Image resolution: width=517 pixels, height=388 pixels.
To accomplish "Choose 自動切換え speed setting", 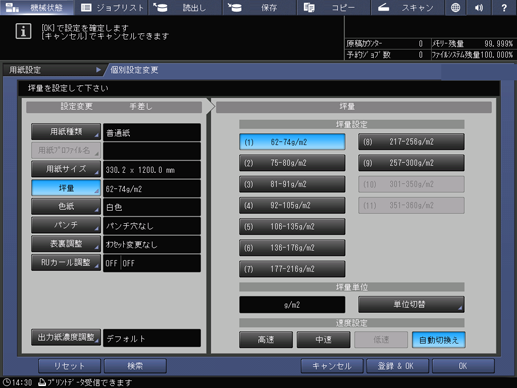I will (x=439, y=340).
